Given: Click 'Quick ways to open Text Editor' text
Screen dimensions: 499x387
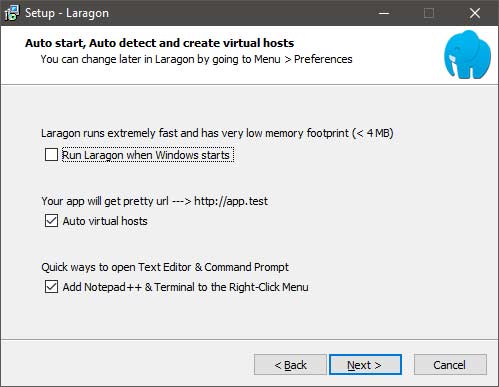Looking at the screenshot, I should 165,267.
